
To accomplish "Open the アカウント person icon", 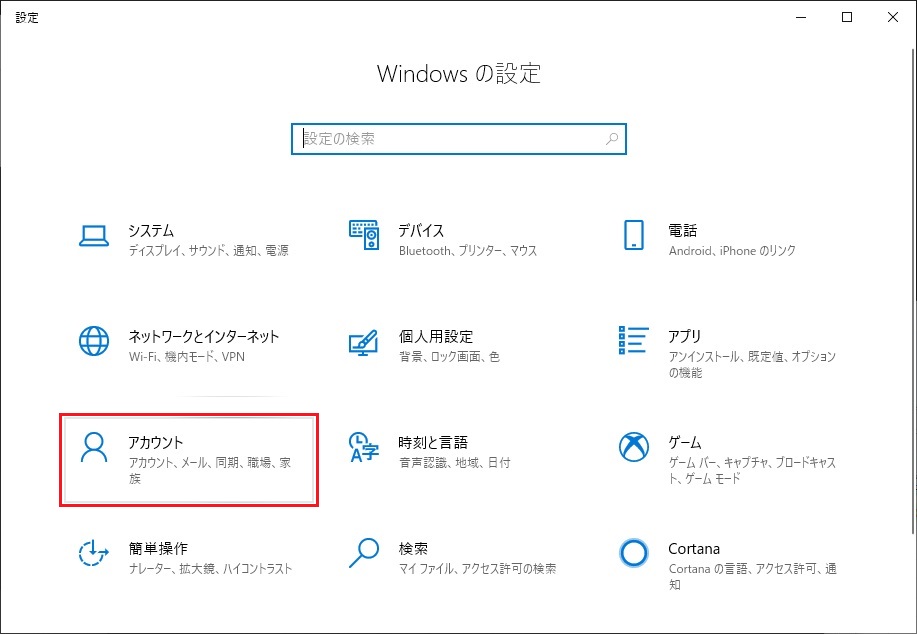I will click(94, 447).
